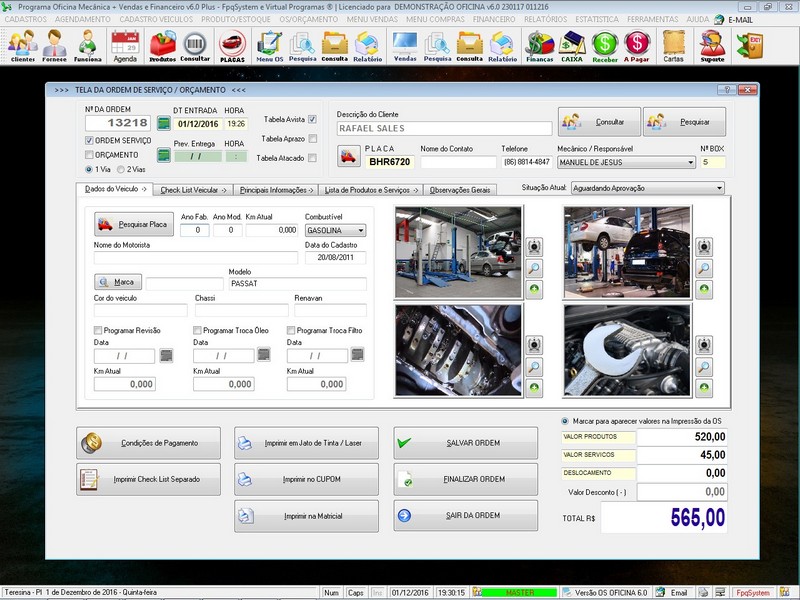The width and height of the screenshot is (800, 600).
Task: Click the Finanças toolbar icon
Action: 540,44
